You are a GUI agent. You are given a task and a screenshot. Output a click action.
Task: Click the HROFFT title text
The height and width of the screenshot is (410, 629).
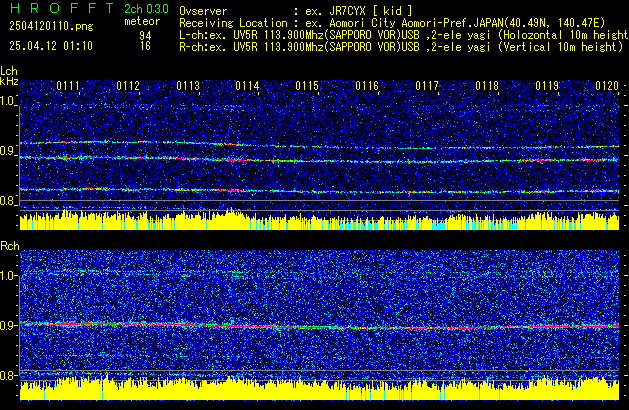(x=62, y=8)
